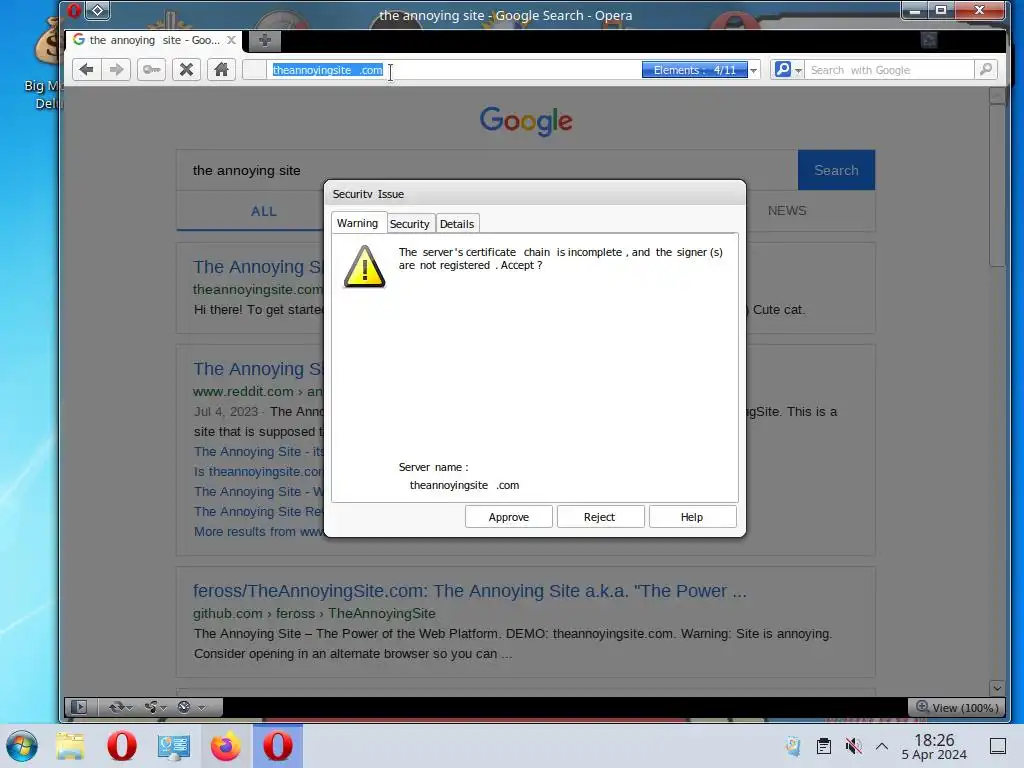Open File Explorer from taskbar

point(70,746)
